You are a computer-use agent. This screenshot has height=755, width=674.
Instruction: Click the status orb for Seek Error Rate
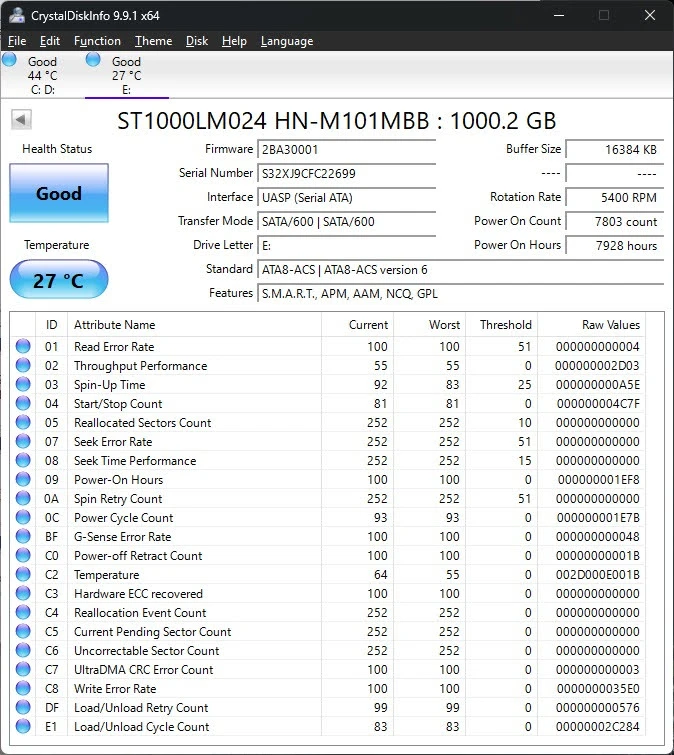click(x=23, y=441)
